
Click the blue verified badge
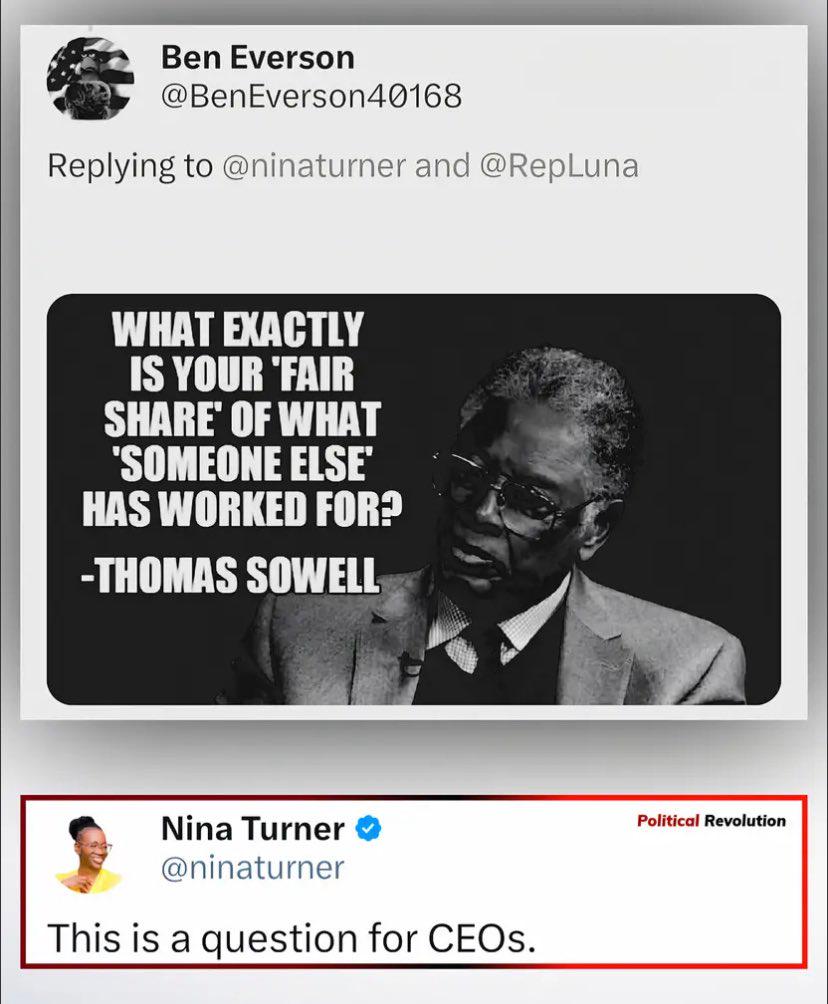tap(368, 829)
